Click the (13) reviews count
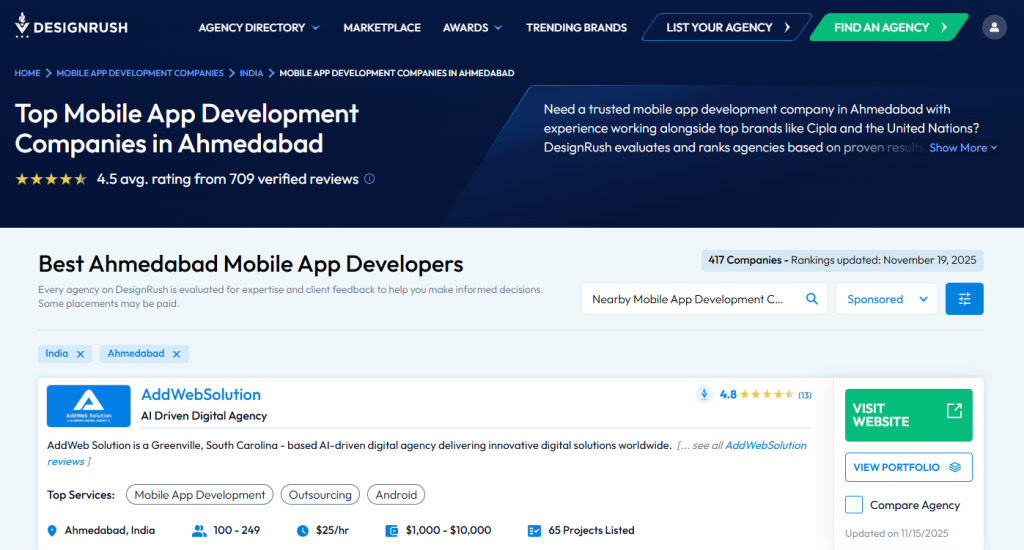Viewport: 1024px width, 550px height. click(805, 395)
